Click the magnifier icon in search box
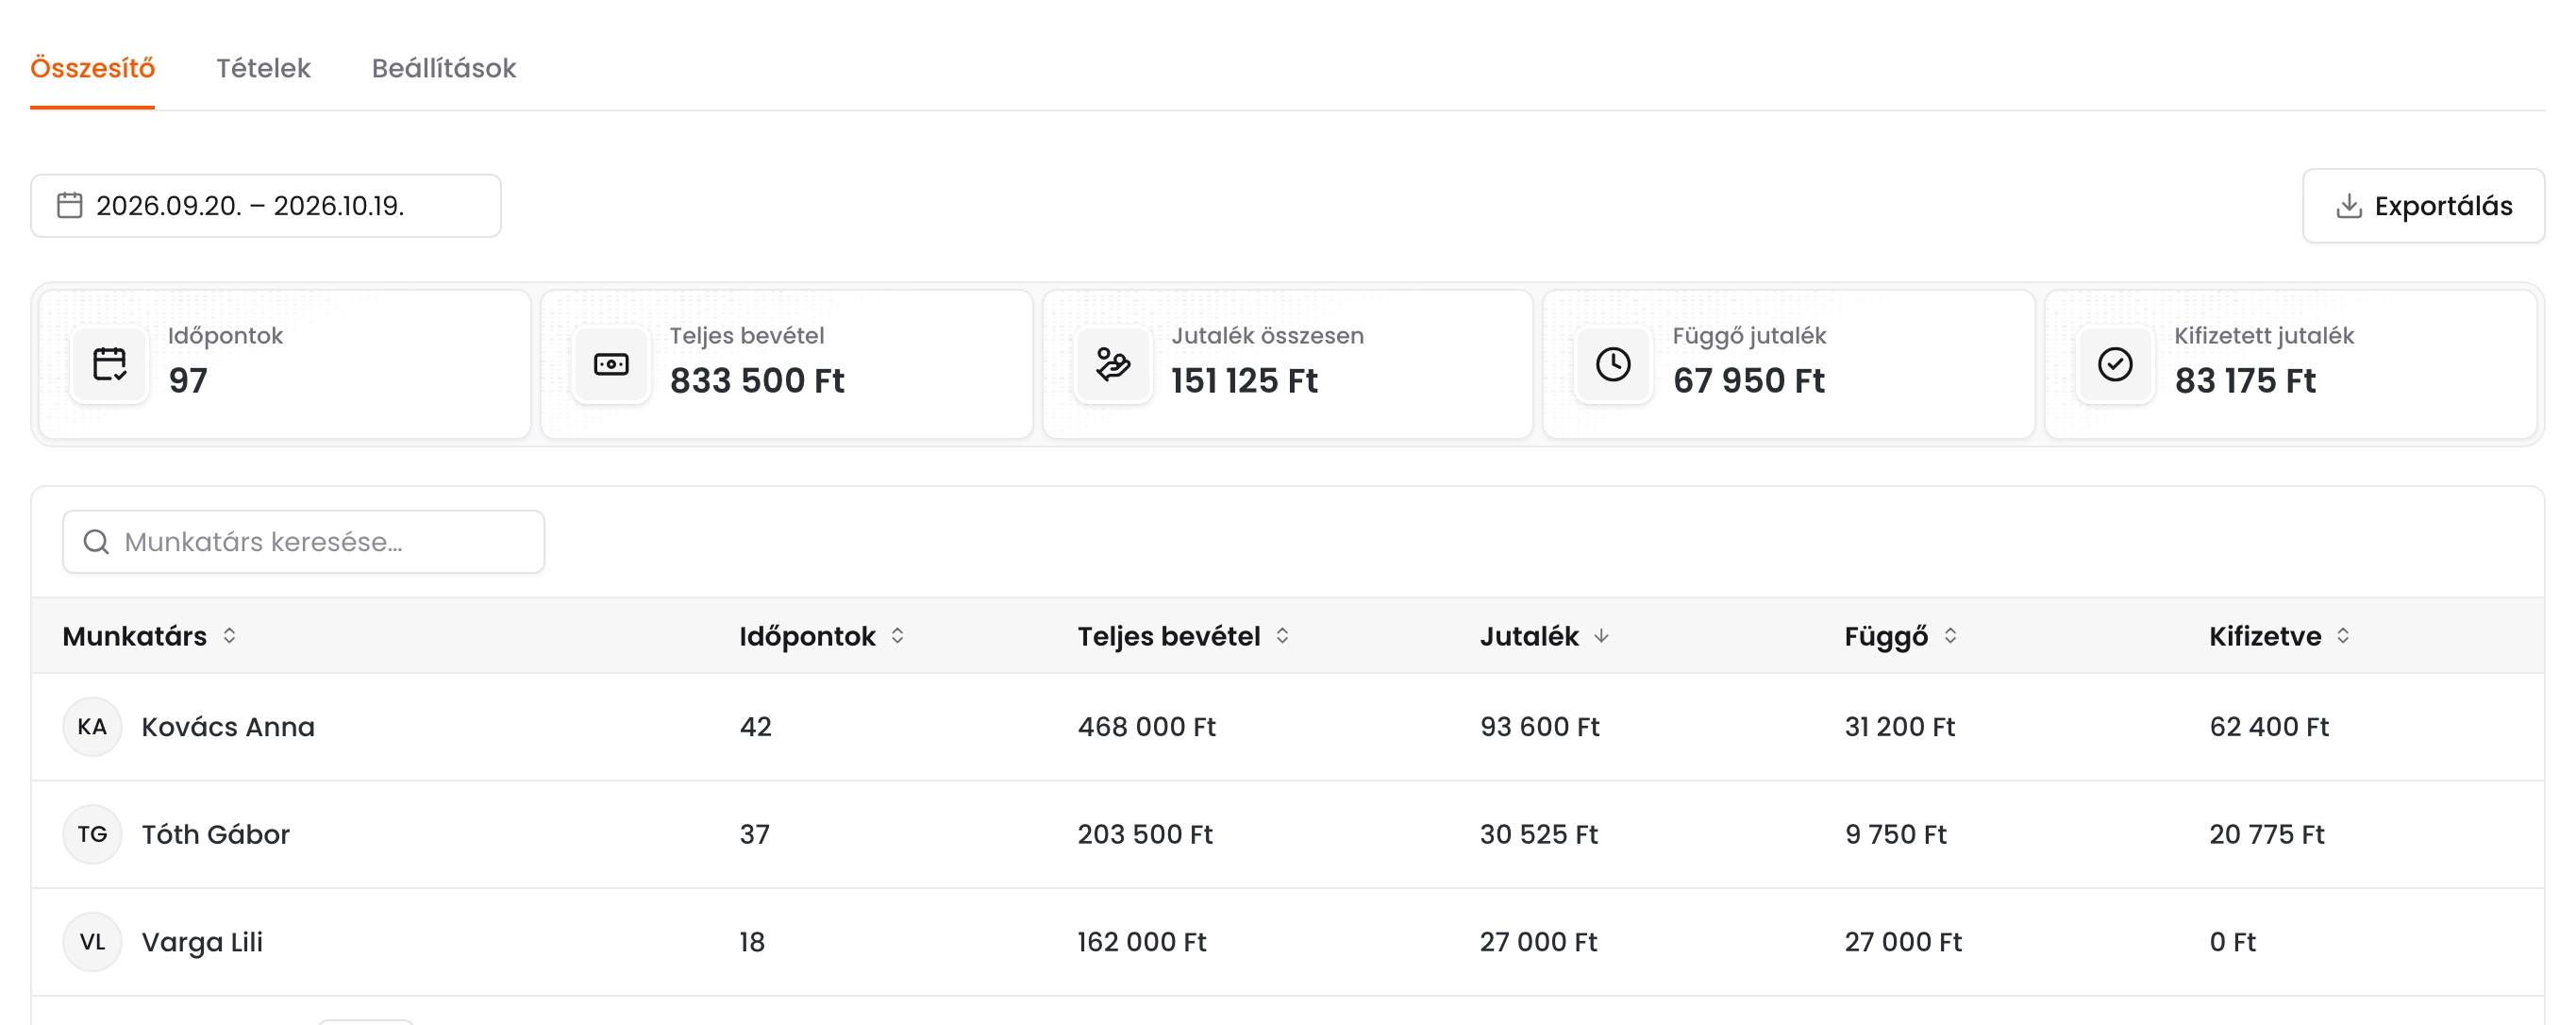 [x=96, y=542]
